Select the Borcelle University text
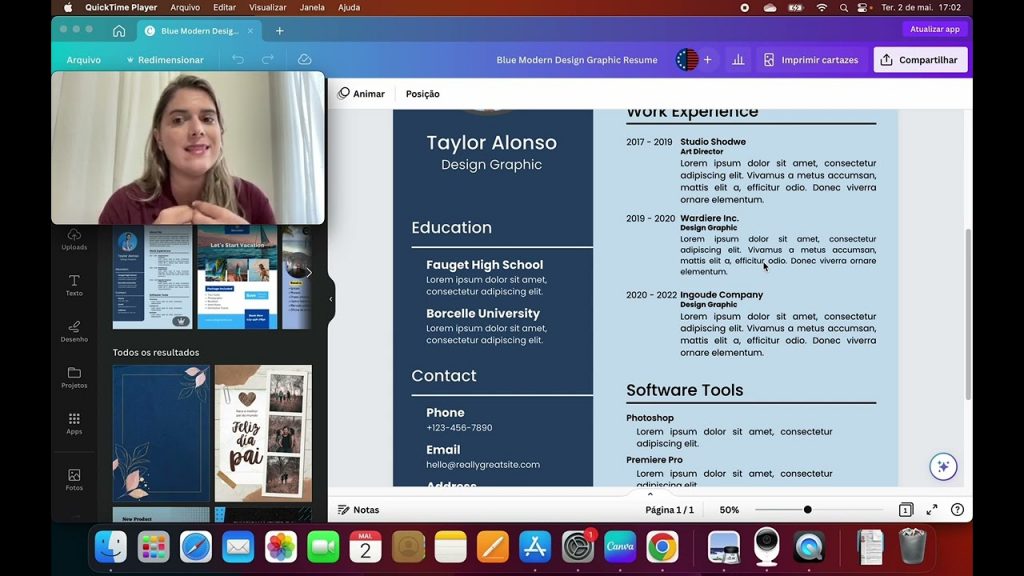This screenshot has height=576, width=1024. pos(483,313)
